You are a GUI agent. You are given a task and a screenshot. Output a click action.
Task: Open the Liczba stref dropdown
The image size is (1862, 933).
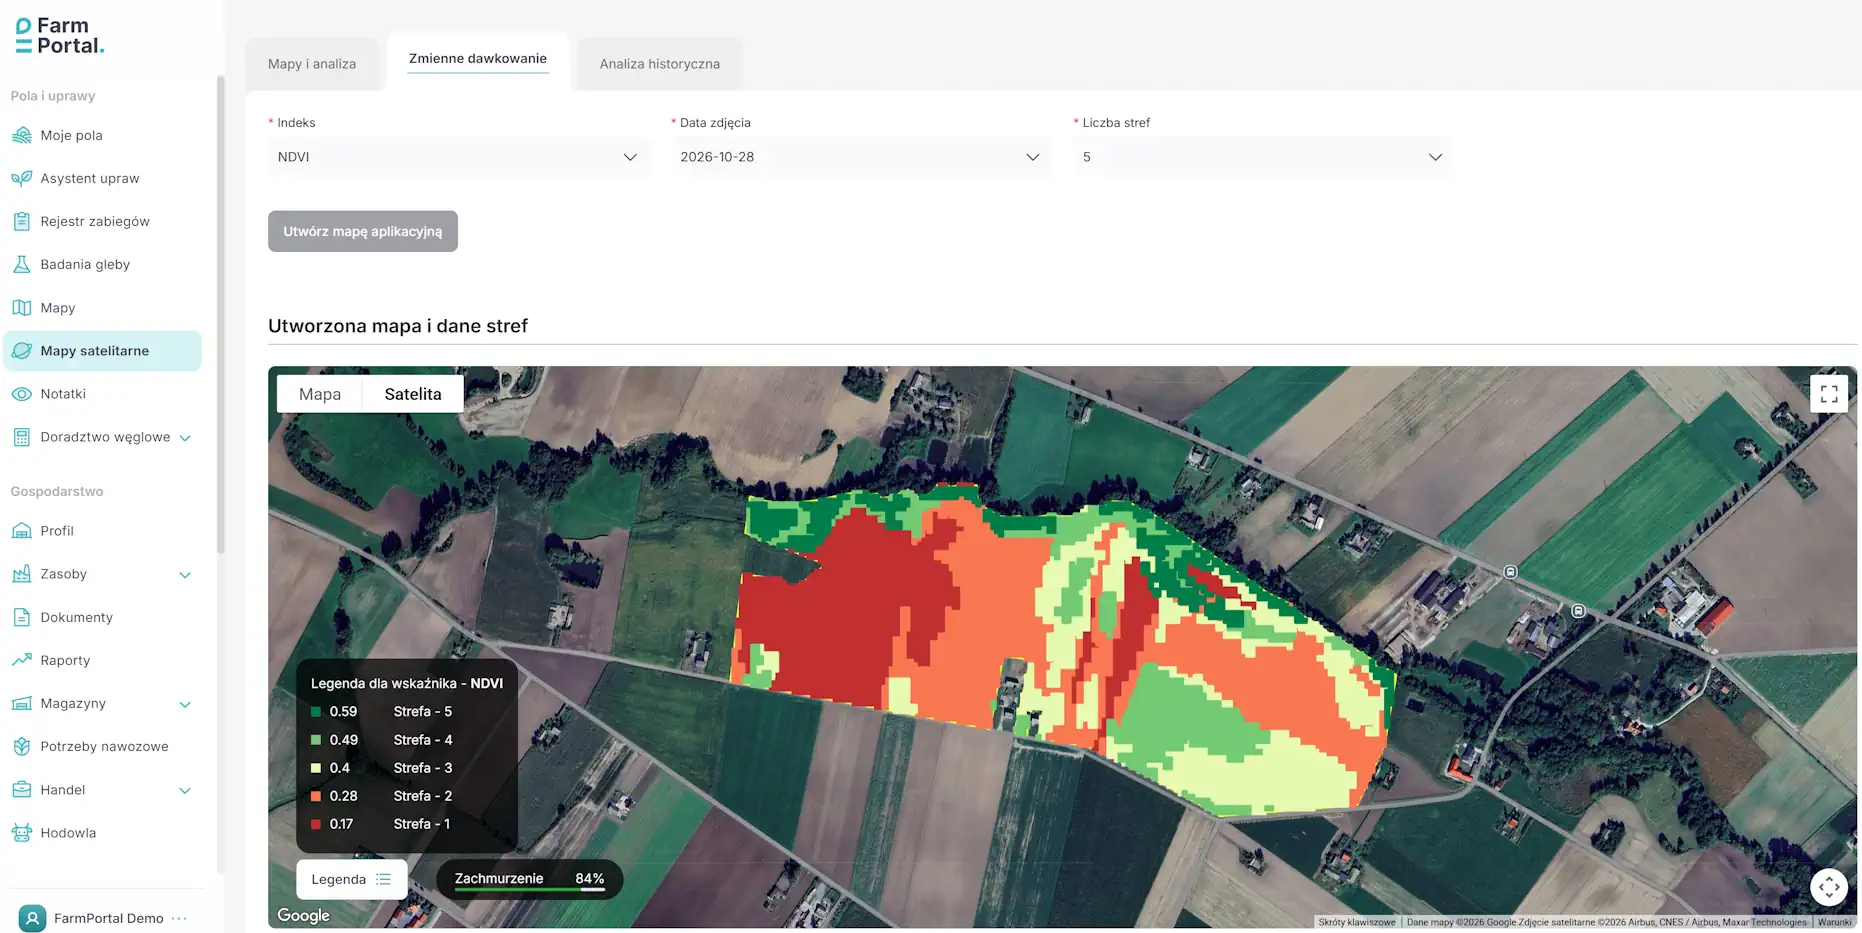click(x=1263, y=157)
